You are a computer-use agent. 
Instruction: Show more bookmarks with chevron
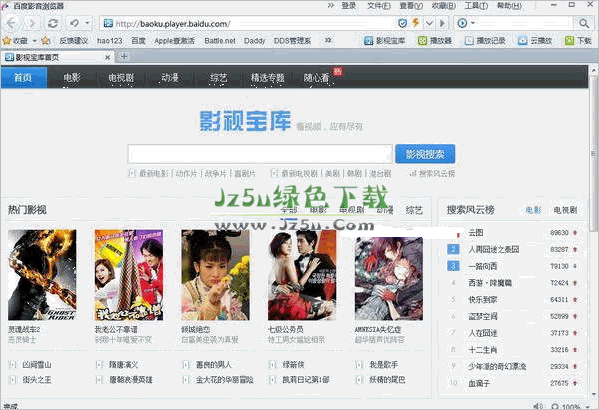tap(328, 40)
